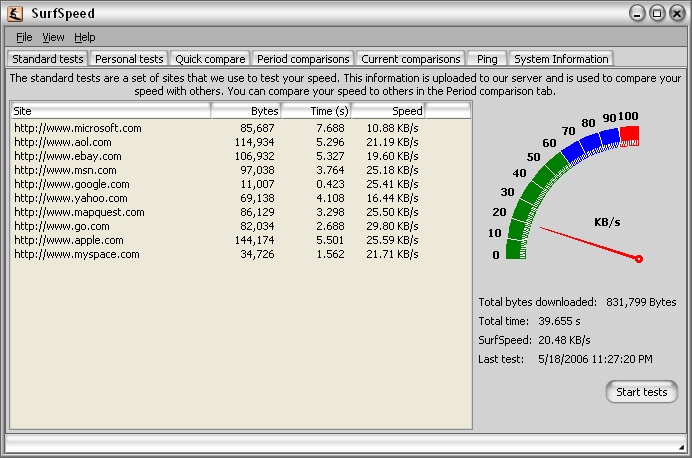The image size is (692, 458).
Task: Select the http://www.google.com result row
Action: pos(72,184)
